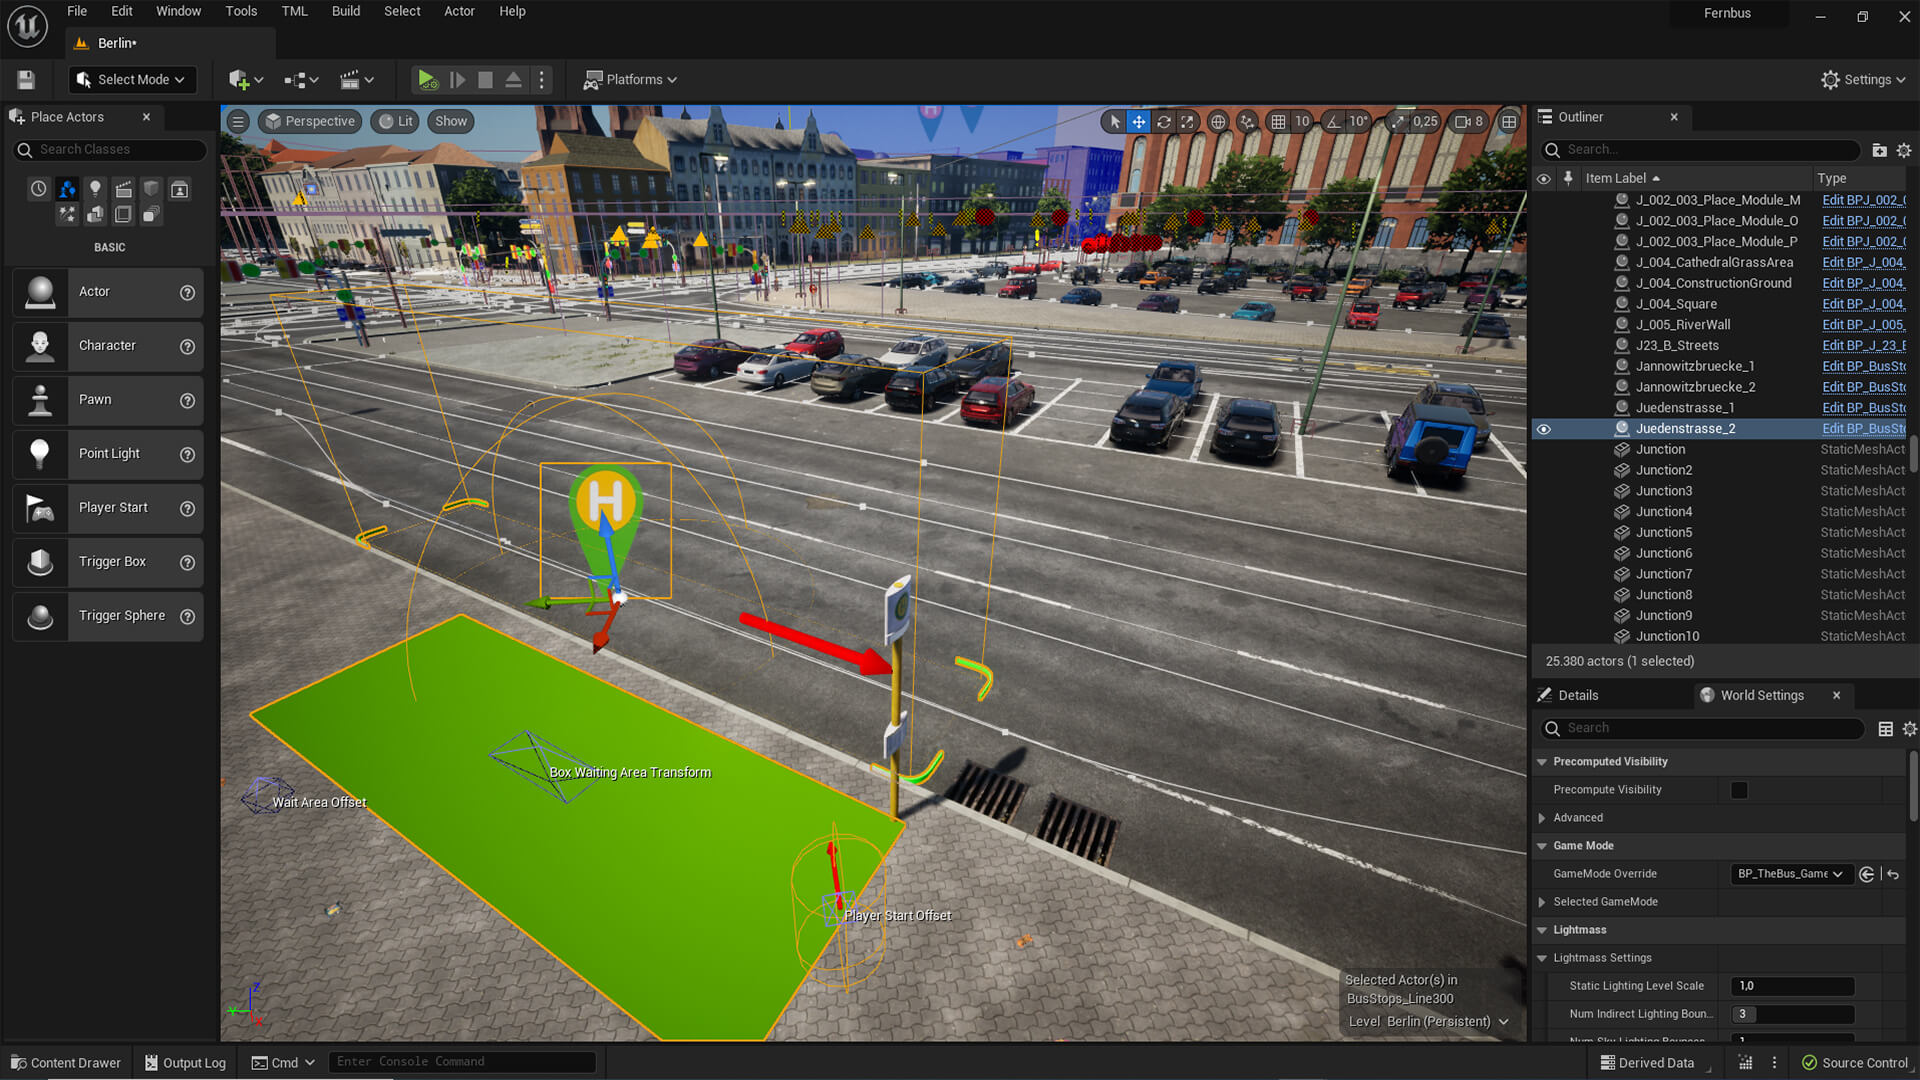Image resolution: width=1920 pixels, height=1080 pixels.
Task: Select the scale transform tool
Action: tap(1187, 122)
